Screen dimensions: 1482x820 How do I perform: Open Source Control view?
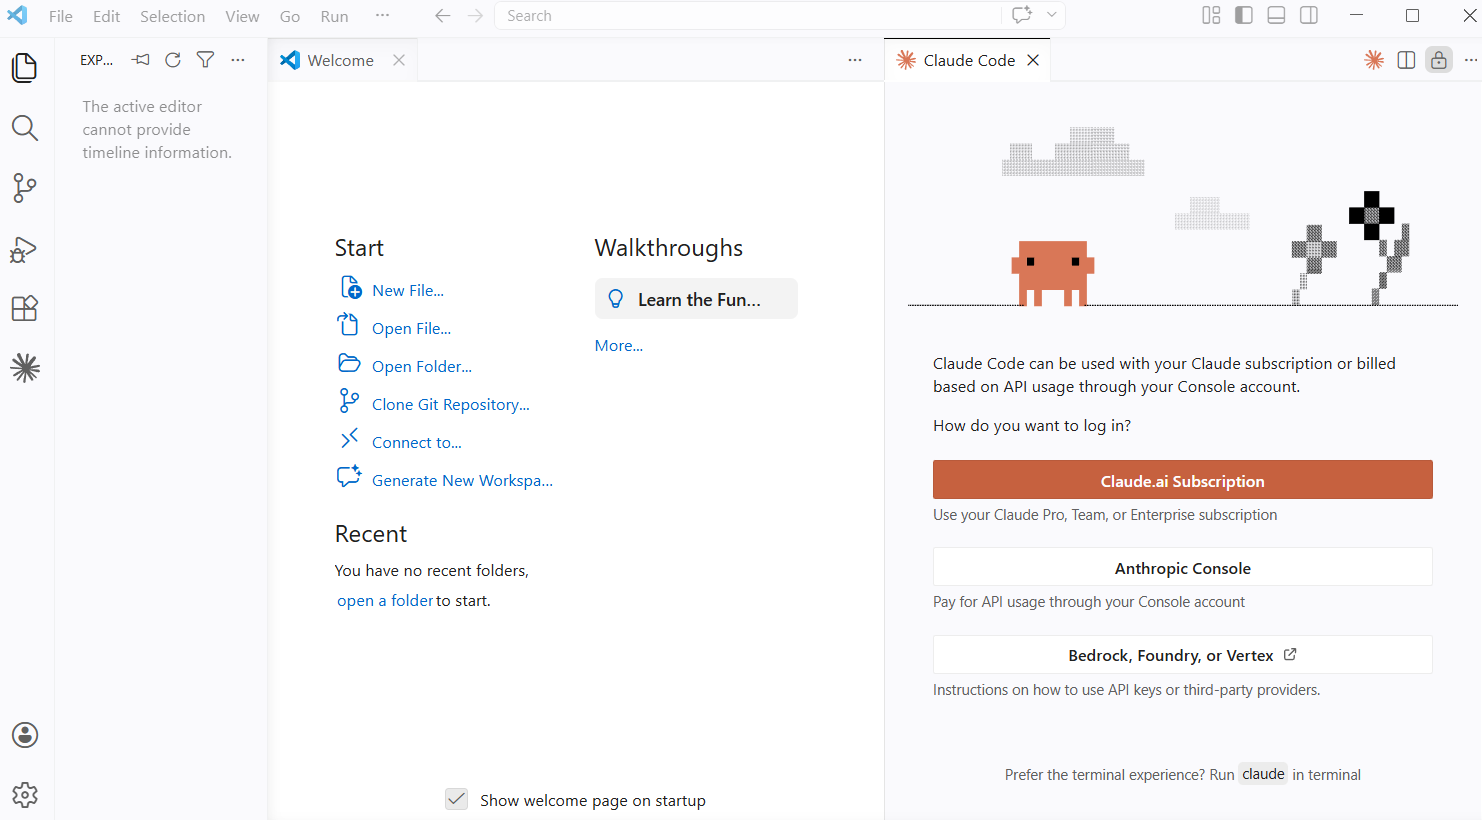click(25, 188)
